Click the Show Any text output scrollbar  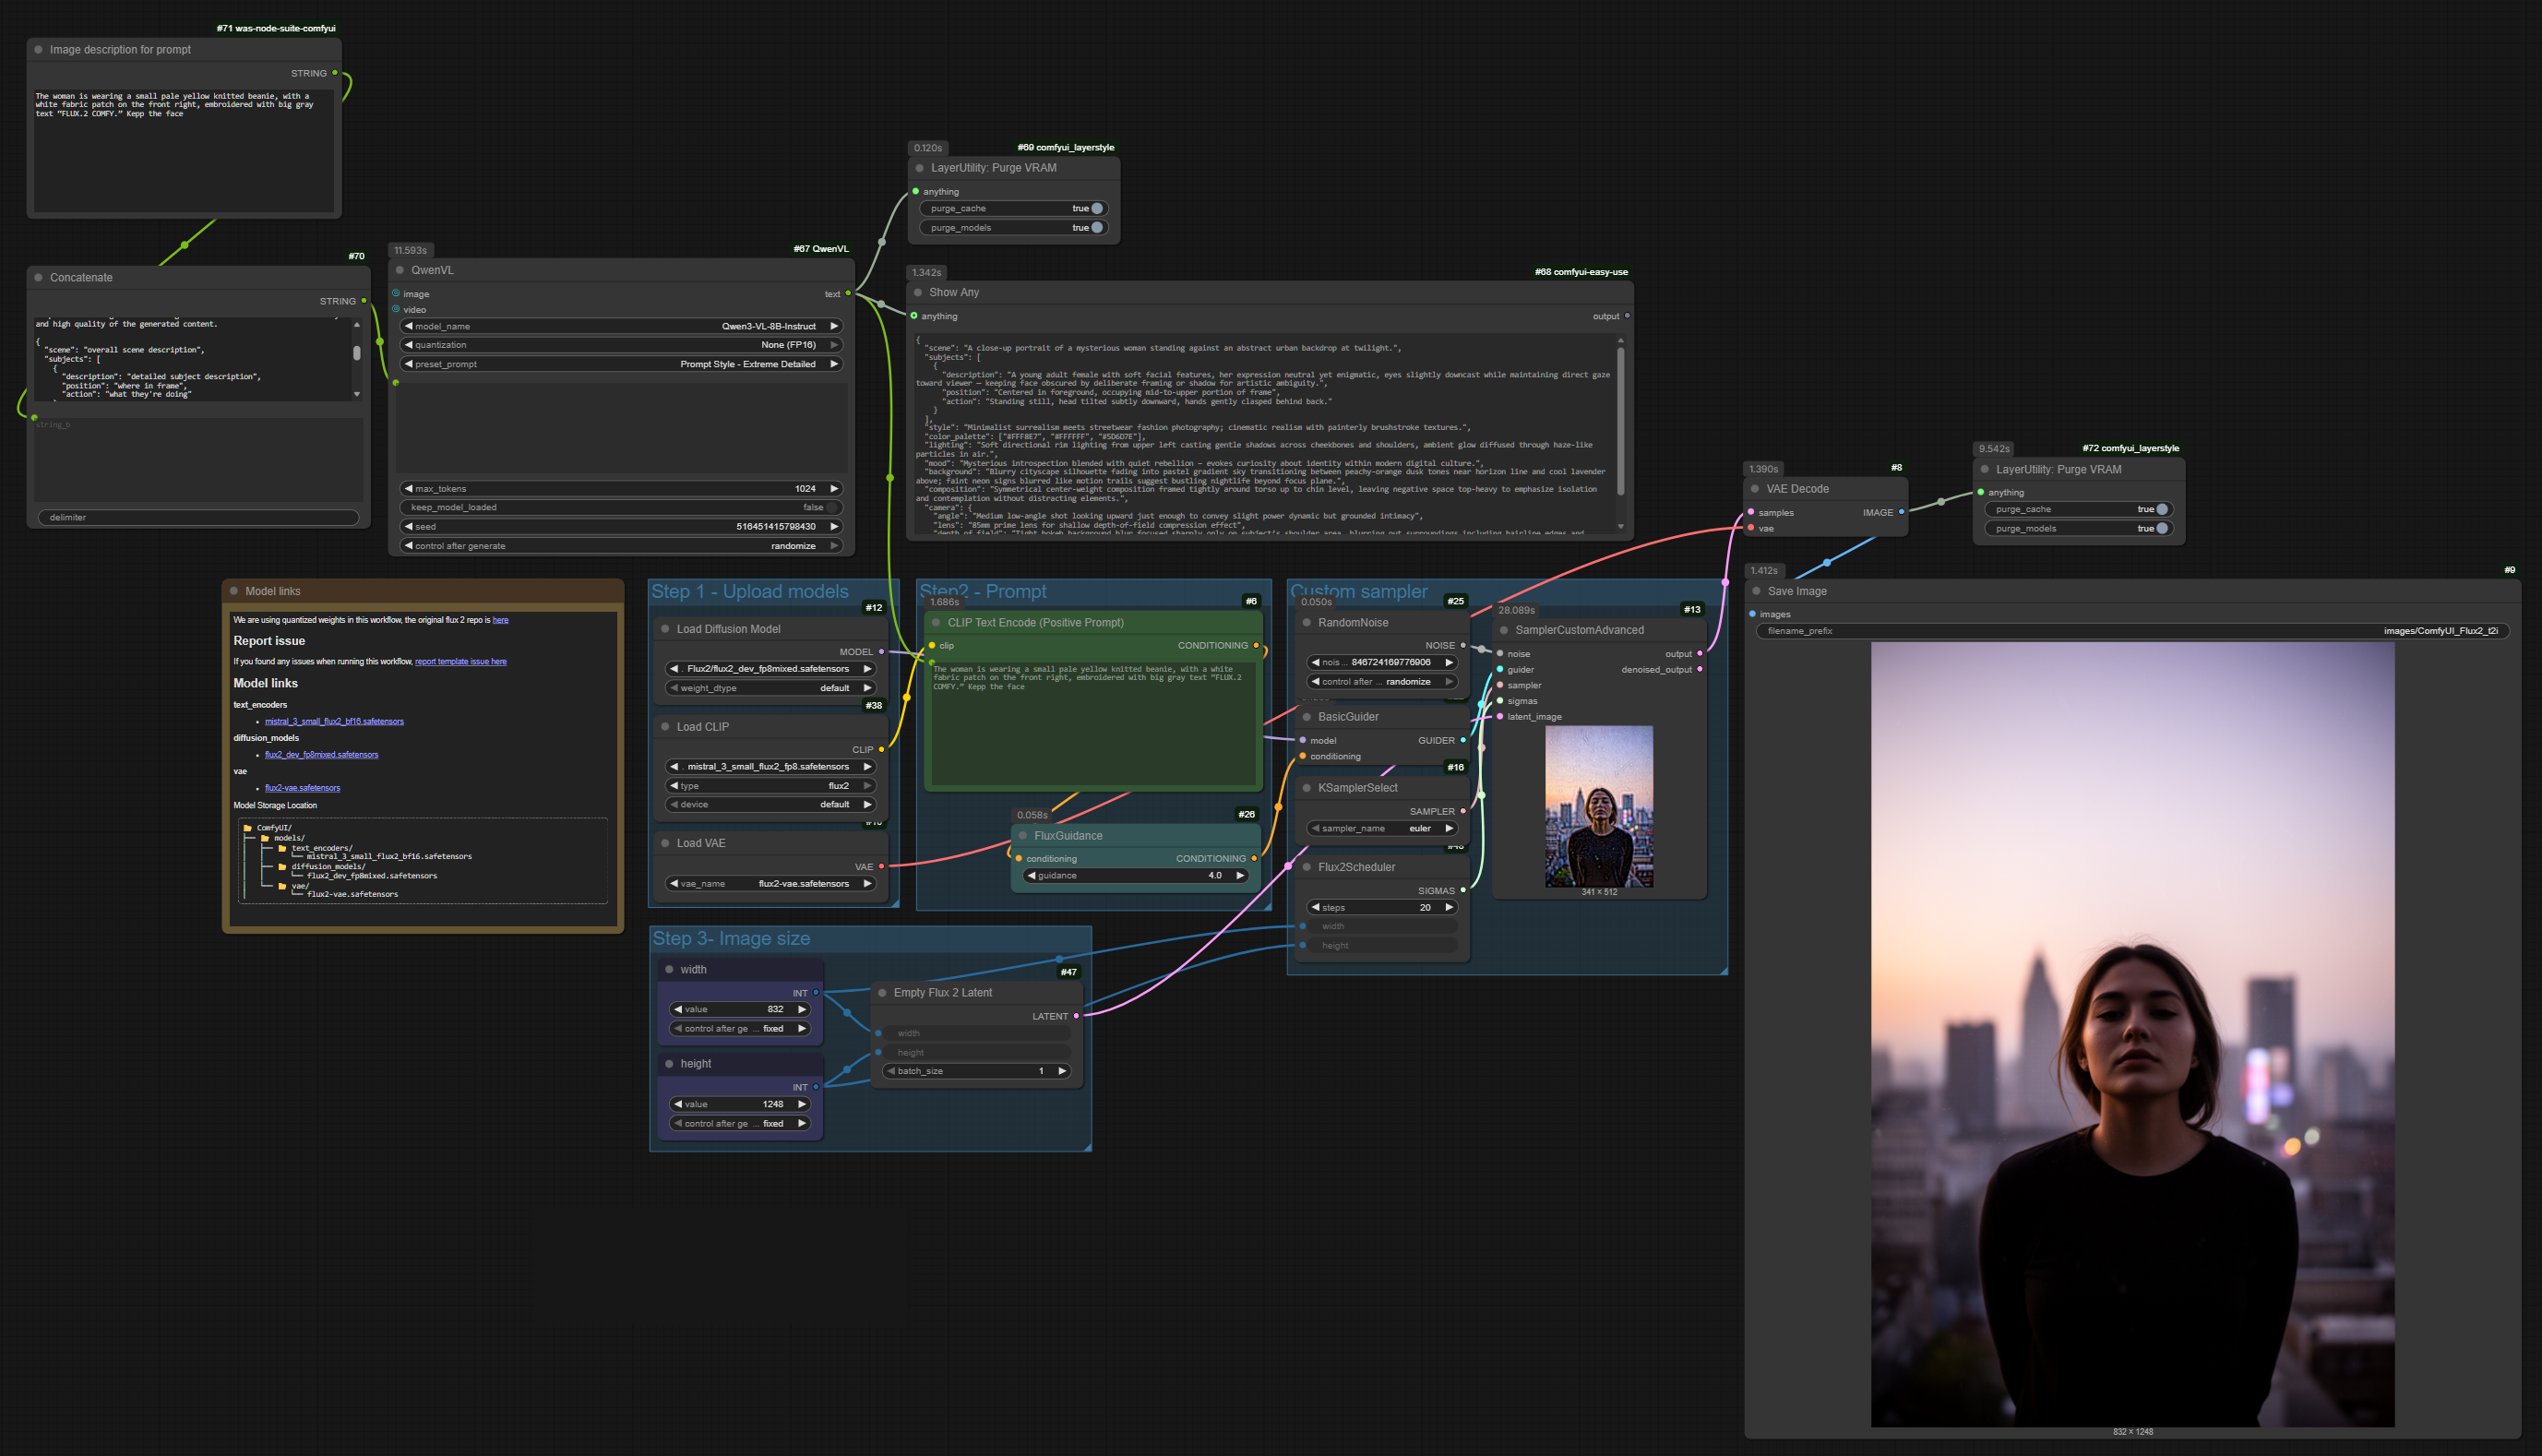tap(1620, 420)
